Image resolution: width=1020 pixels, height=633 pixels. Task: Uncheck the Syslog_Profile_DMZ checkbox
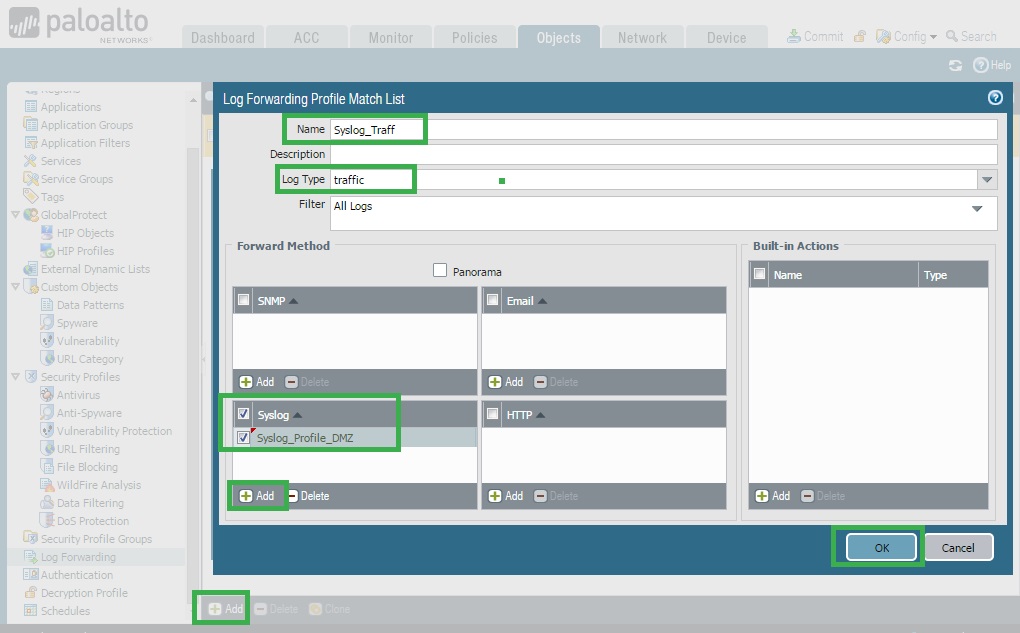click(244, 437)
